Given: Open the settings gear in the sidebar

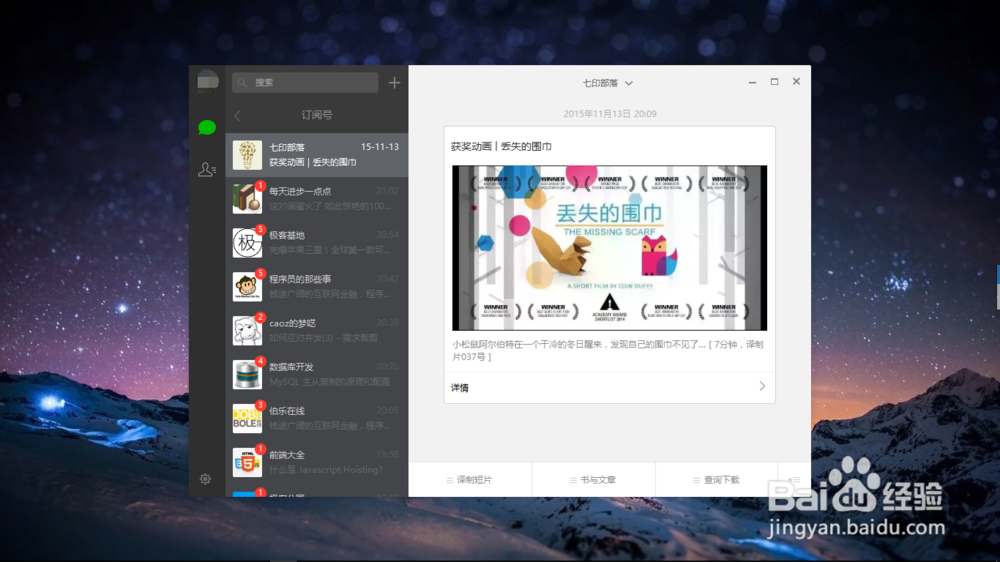Looking at the screenshot, I should [205, 478].
